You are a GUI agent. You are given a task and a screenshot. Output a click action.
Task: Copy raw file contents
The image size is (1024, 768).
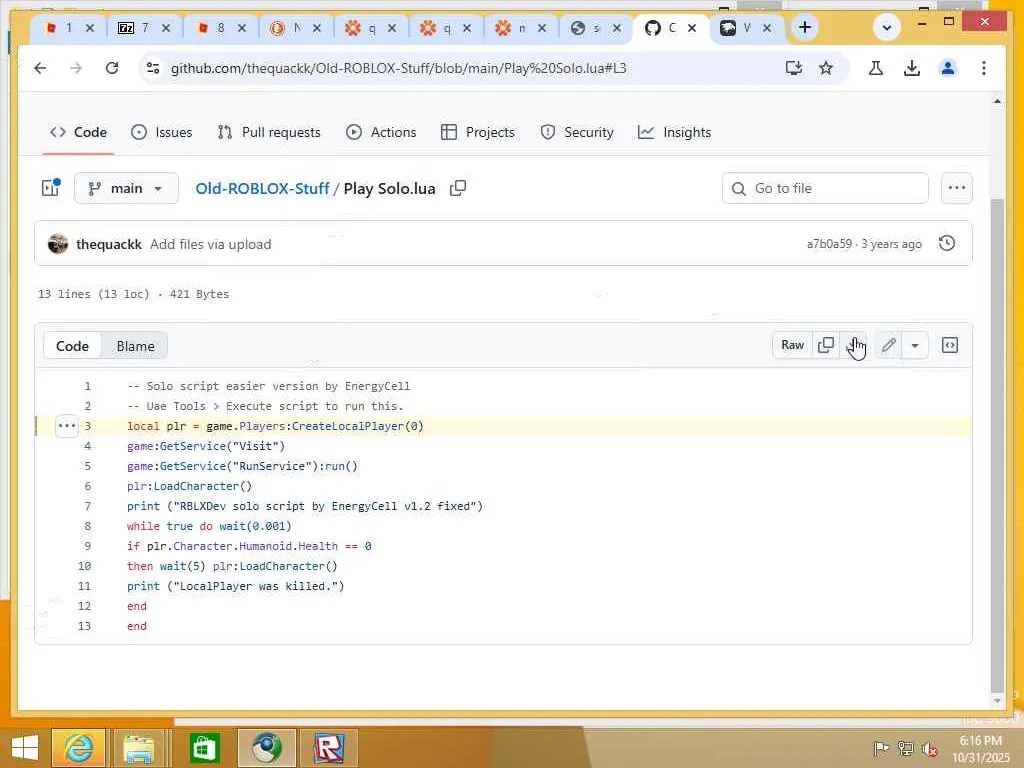(825, 345)
